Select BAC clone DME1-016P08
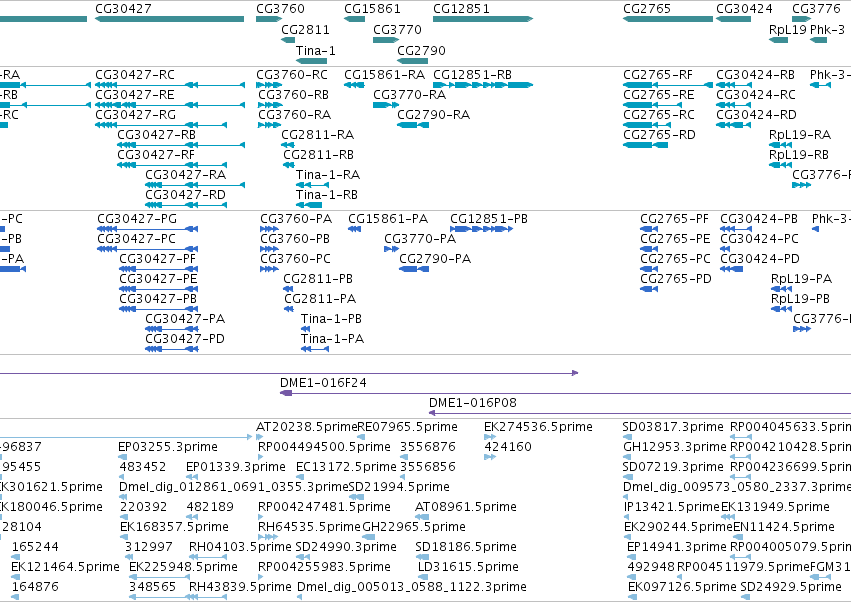 (x=473, y=402)
